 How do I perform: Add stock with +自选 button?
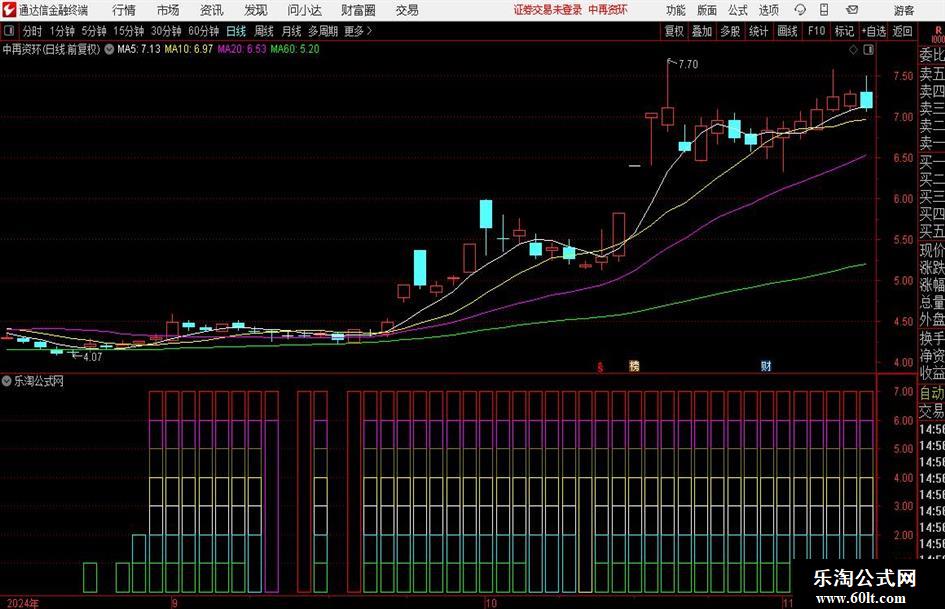click(x=873, y=31)
